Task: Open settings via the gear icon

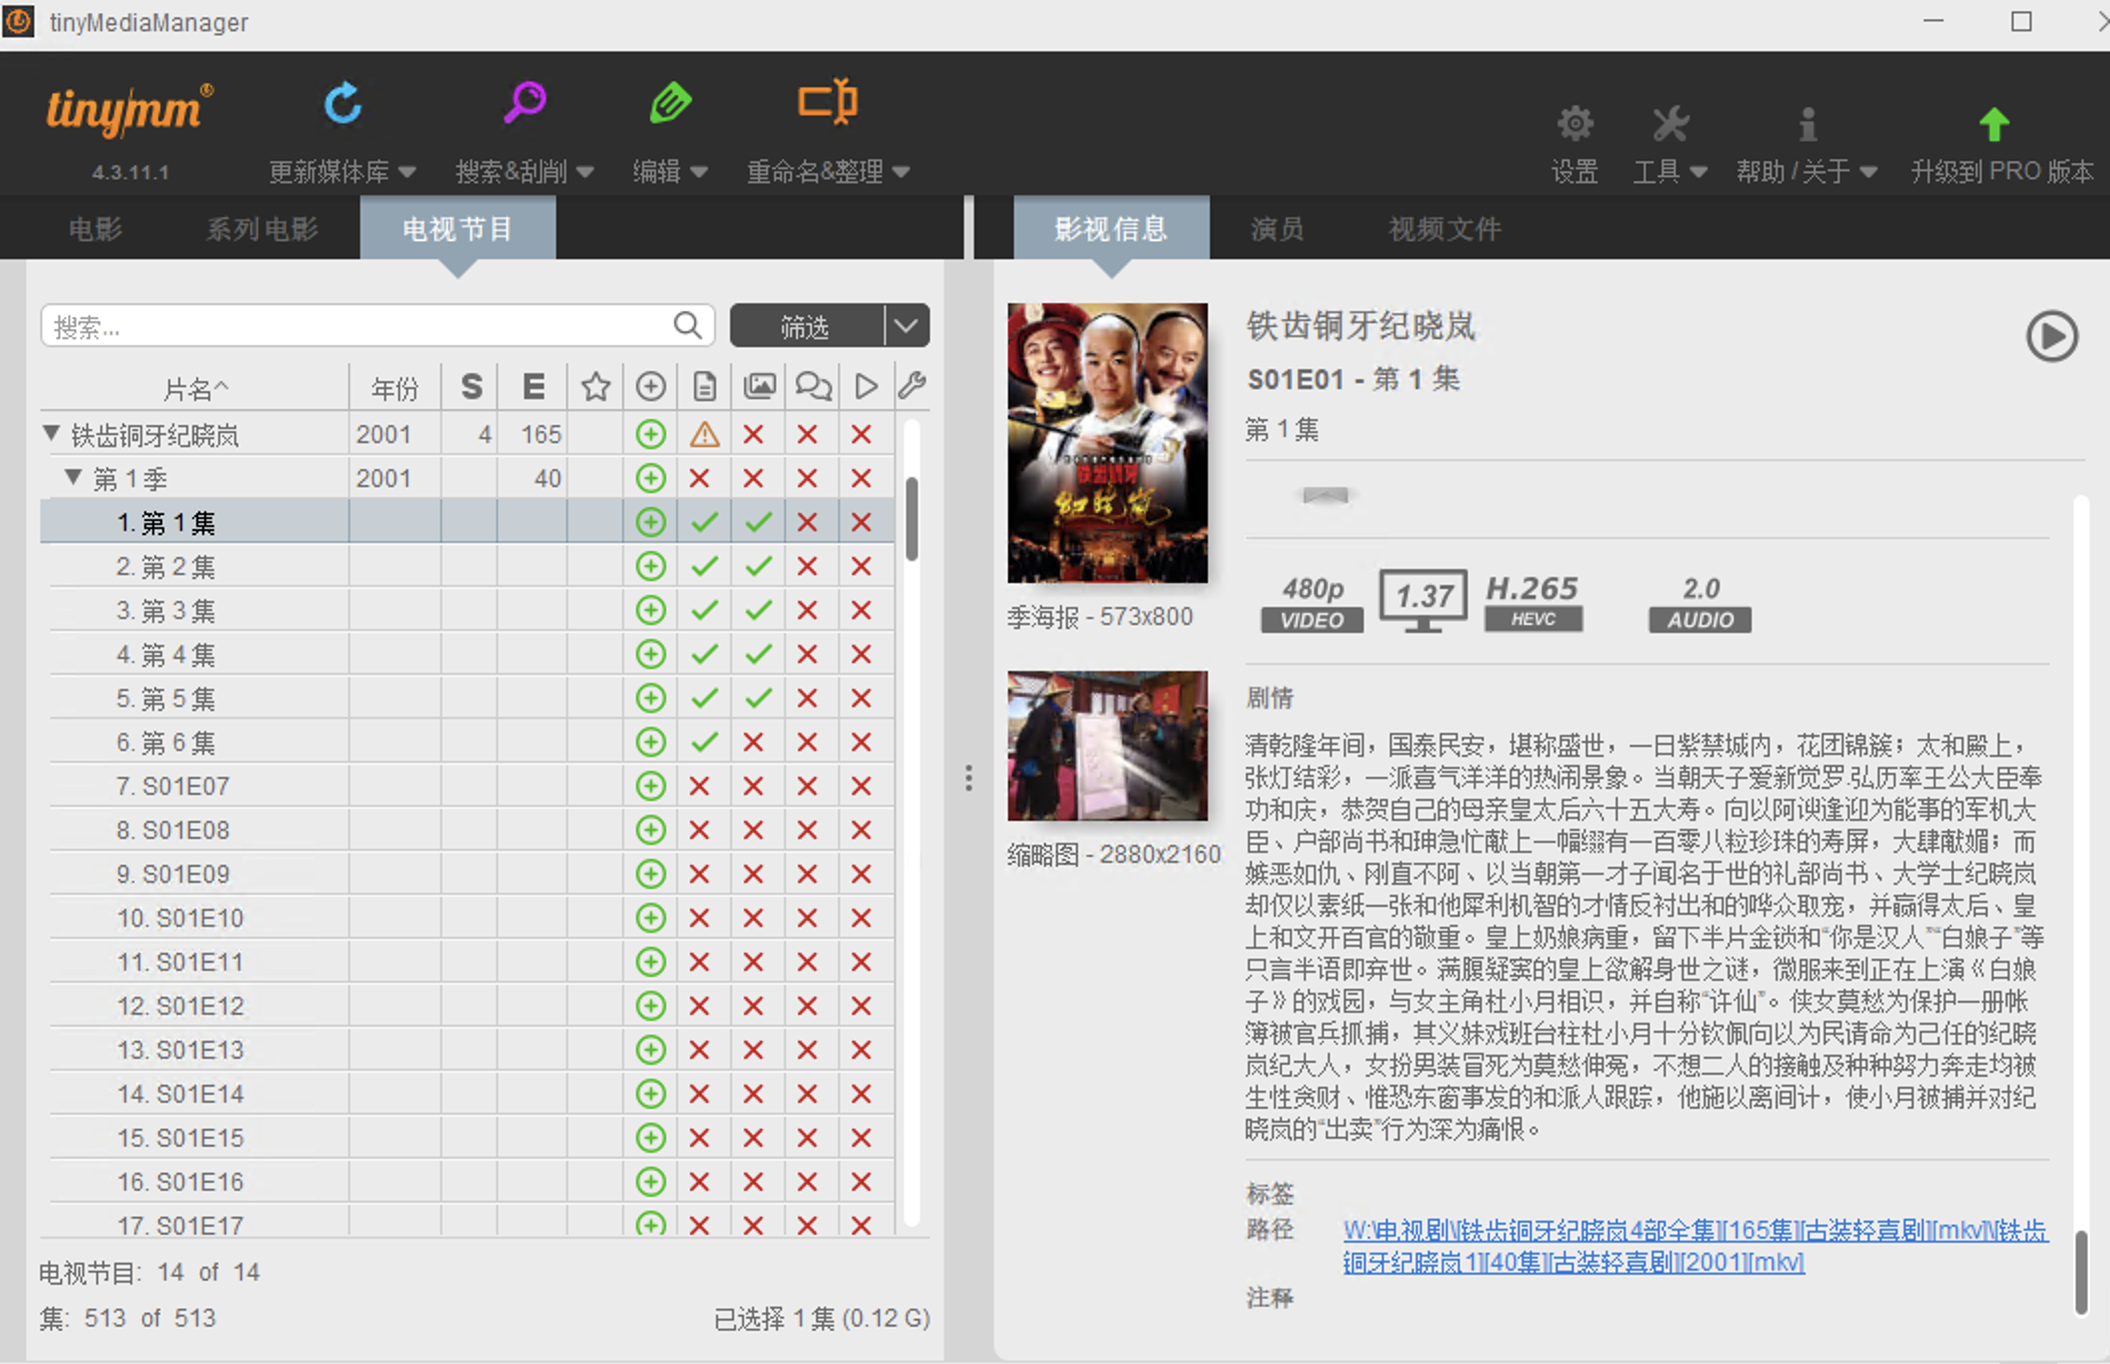Action: click(x=1574, y=125)
